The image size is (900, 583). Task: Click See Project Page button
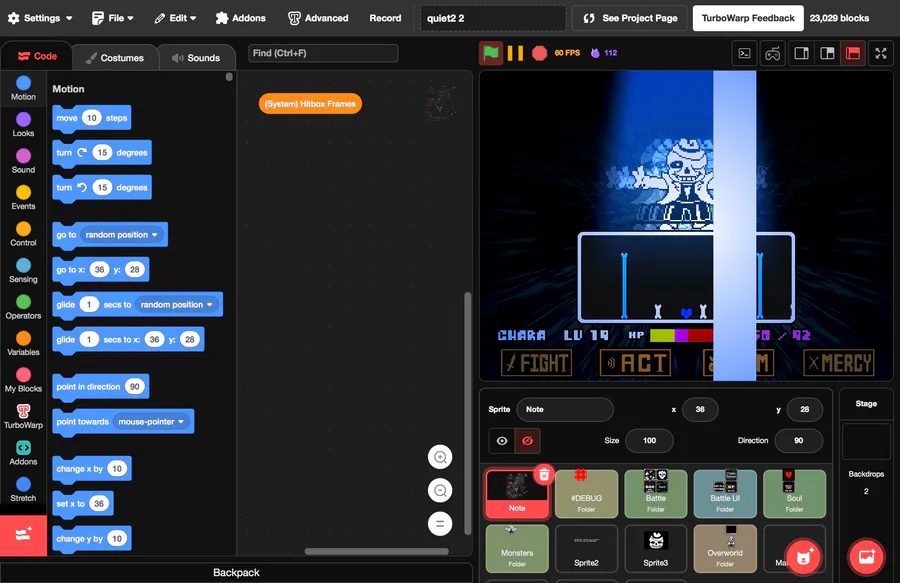pyautogui.click(x=630, y=18)
